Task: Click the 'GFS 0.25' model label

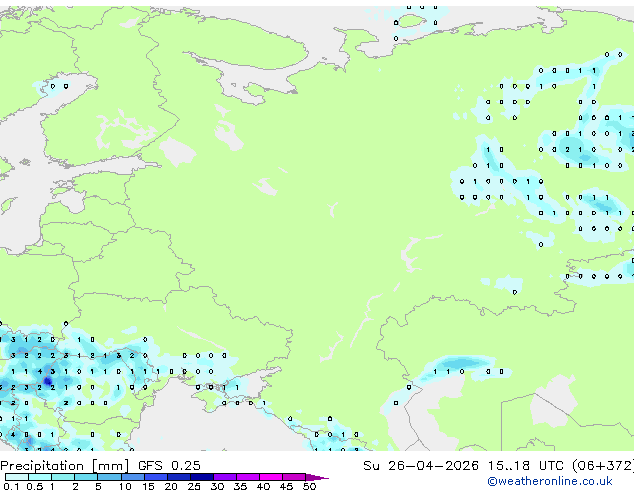Action: (x=169, y=466)
